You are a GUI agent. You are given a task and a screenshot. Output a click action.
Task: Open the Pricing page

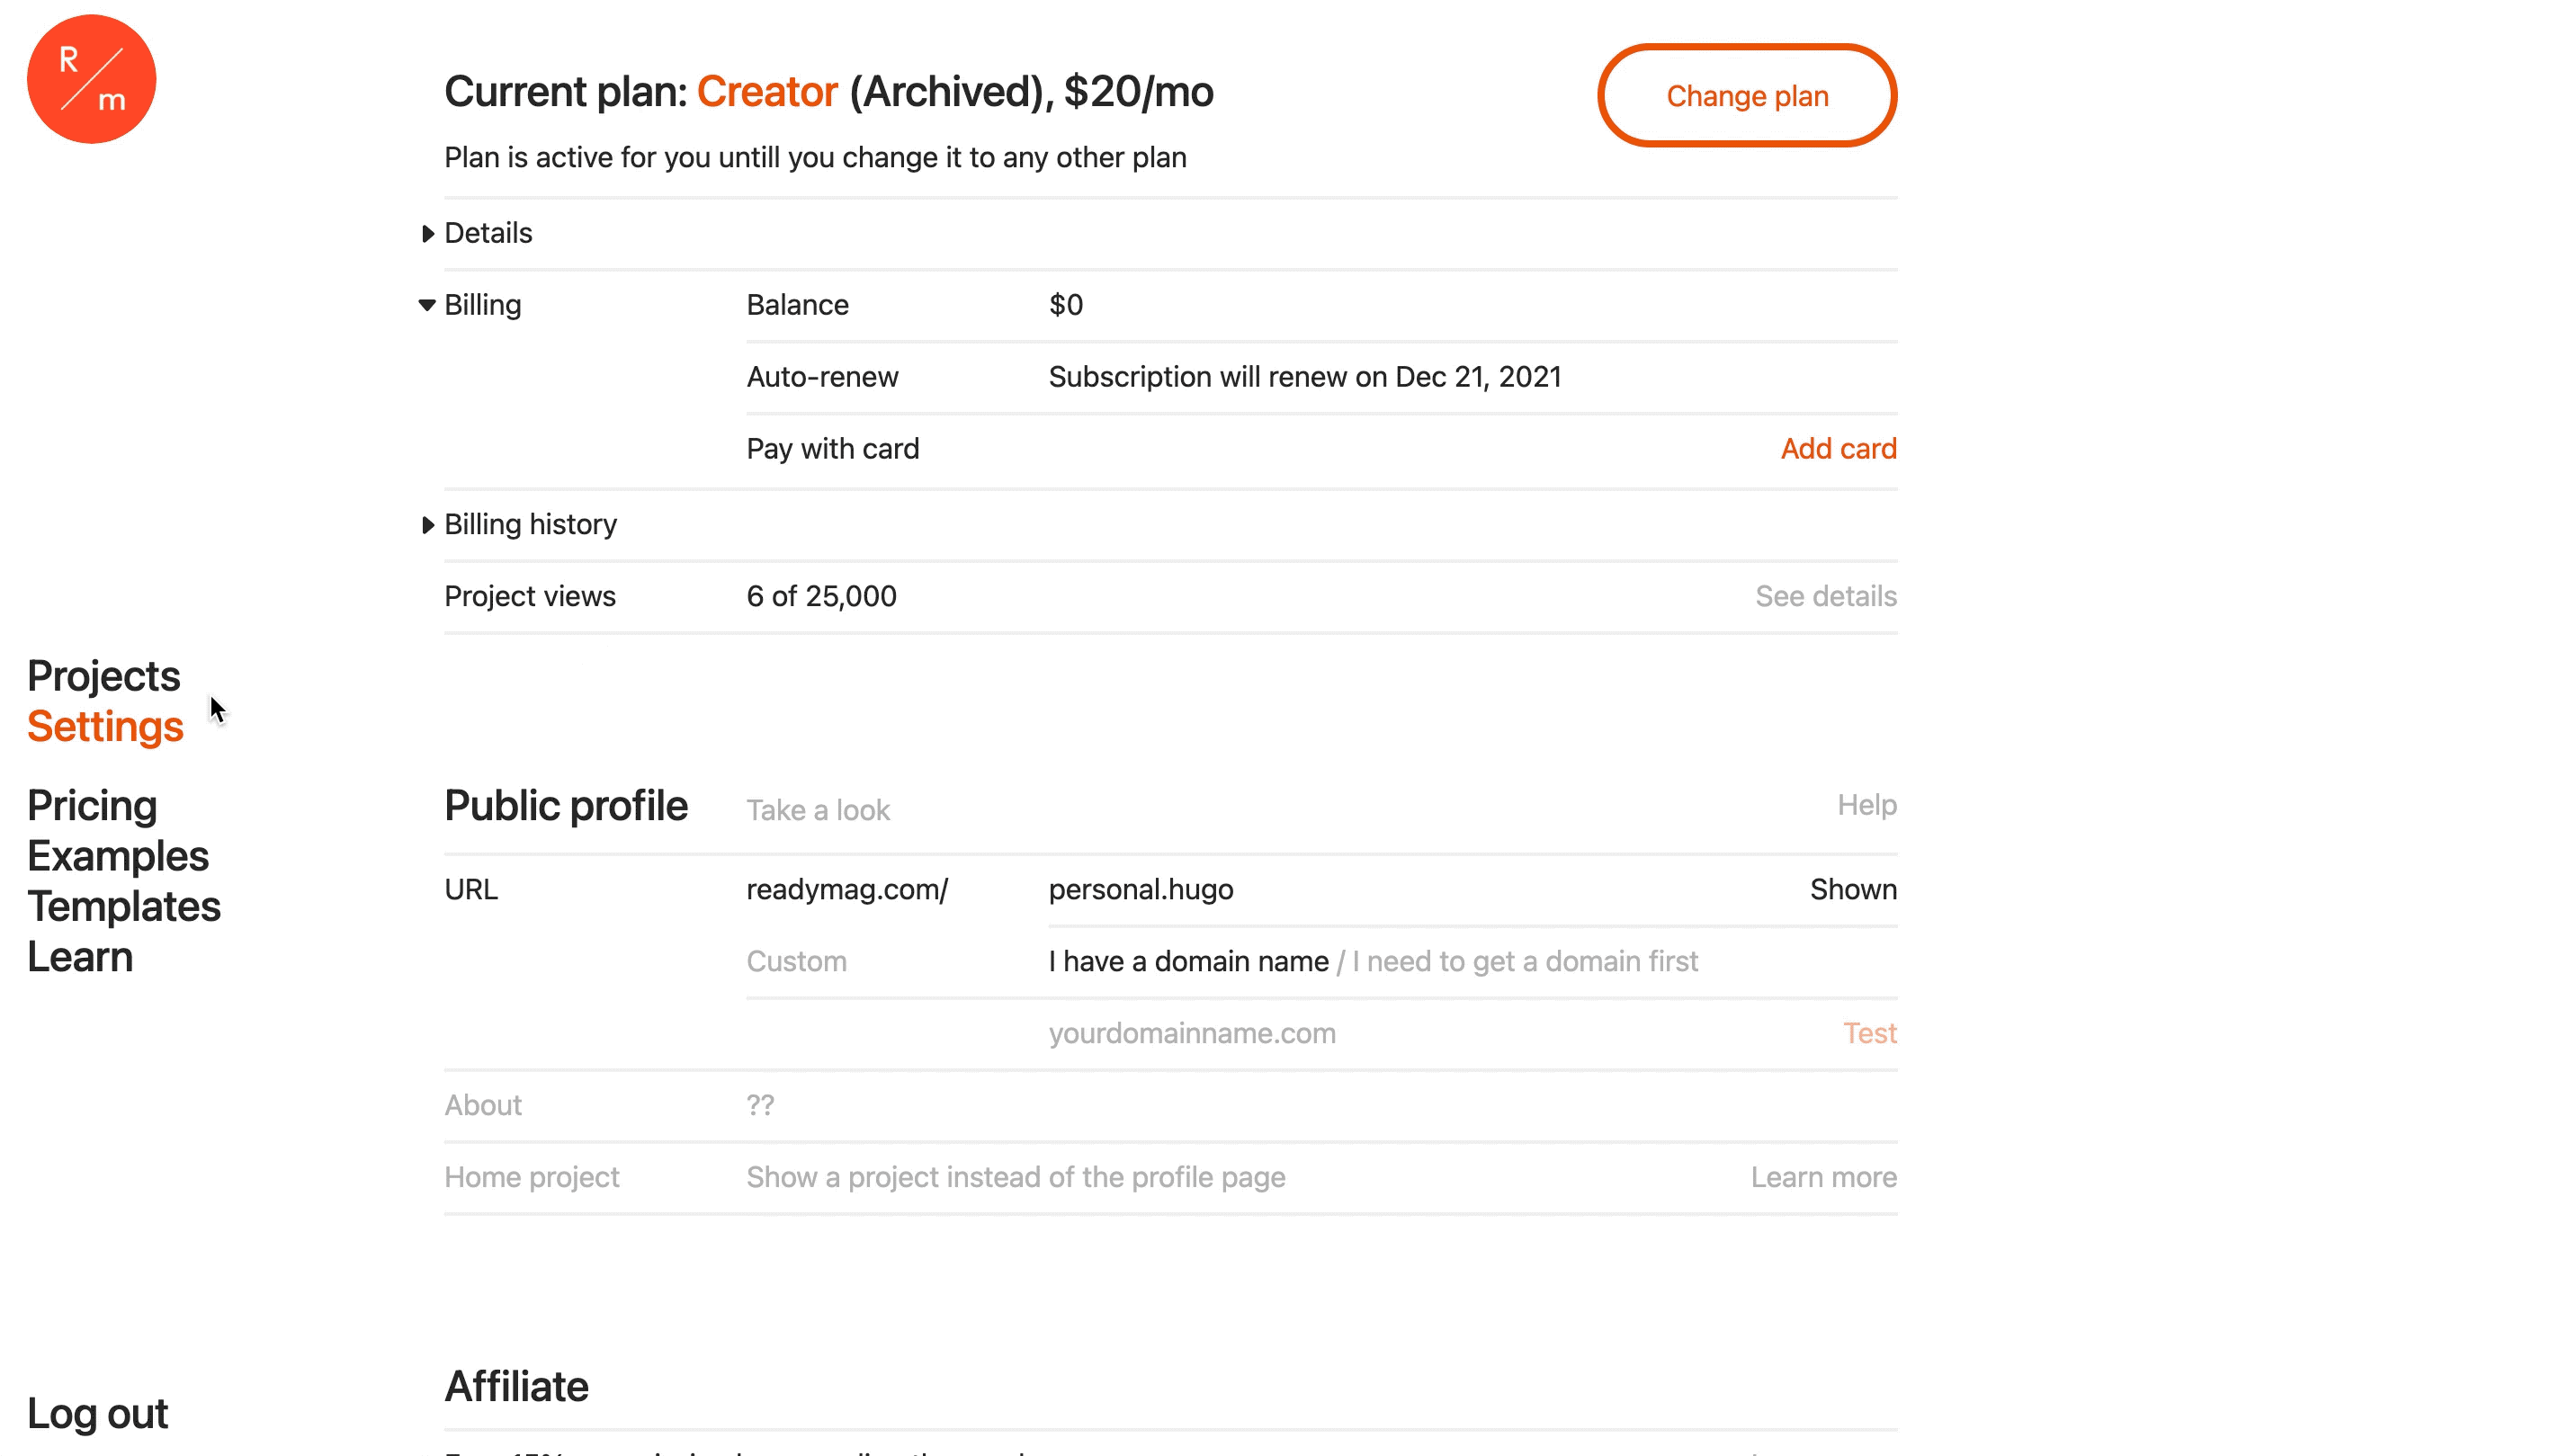(x=91, y=804)
